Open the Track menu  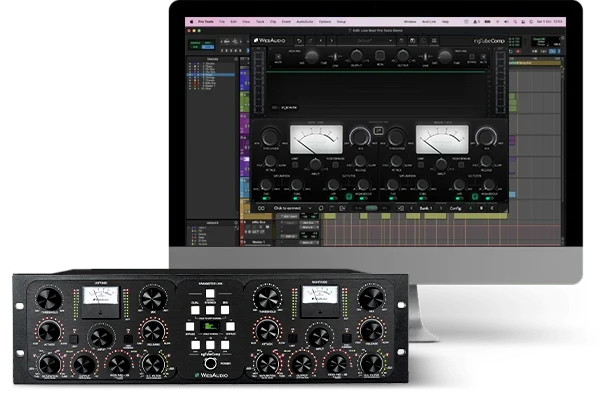point(260,22)
